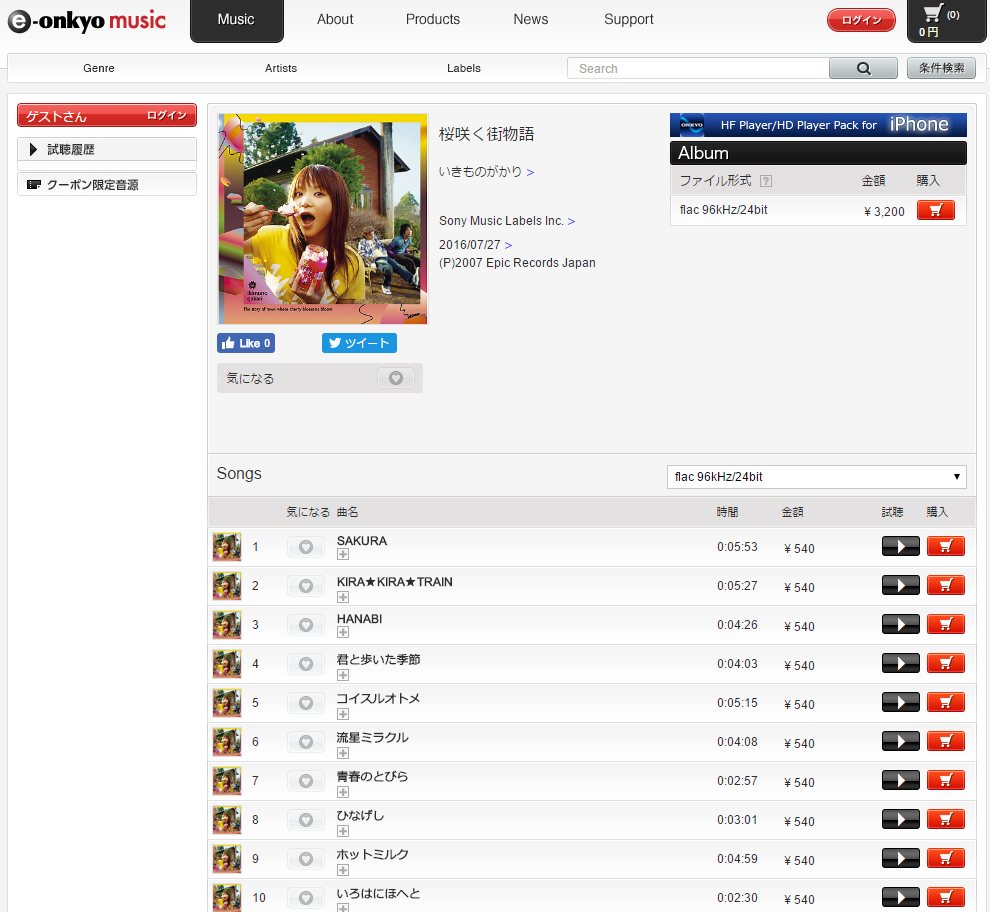The height and width of the screenshot is (912, 990).
Task: Go to e-onkyo music home logo
Action: (86, 21)
